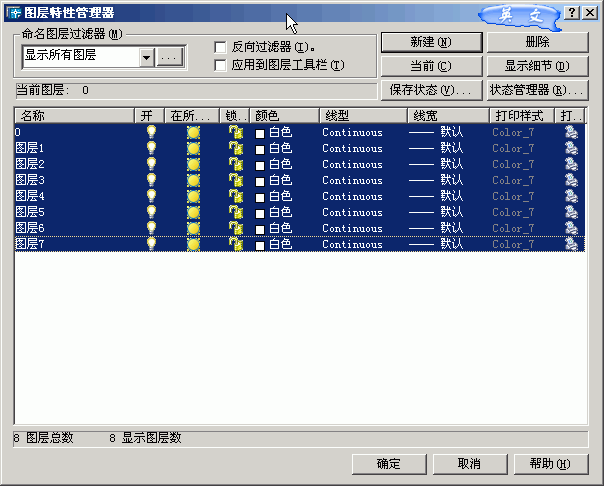Freeze 图层5 via its sun icon
This screenshot has width=604, height=486.
[193, 213]
